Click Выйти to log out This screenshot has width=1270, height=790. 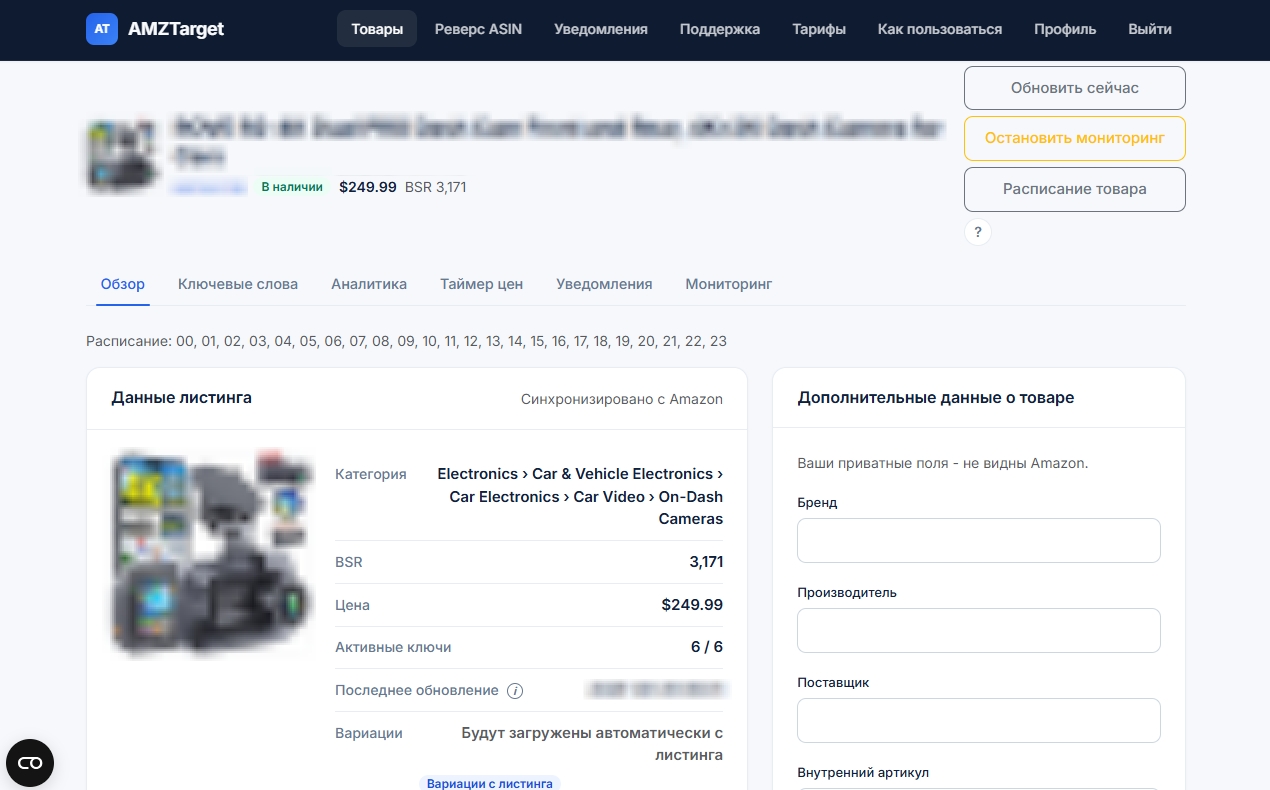click(1150, 29)
